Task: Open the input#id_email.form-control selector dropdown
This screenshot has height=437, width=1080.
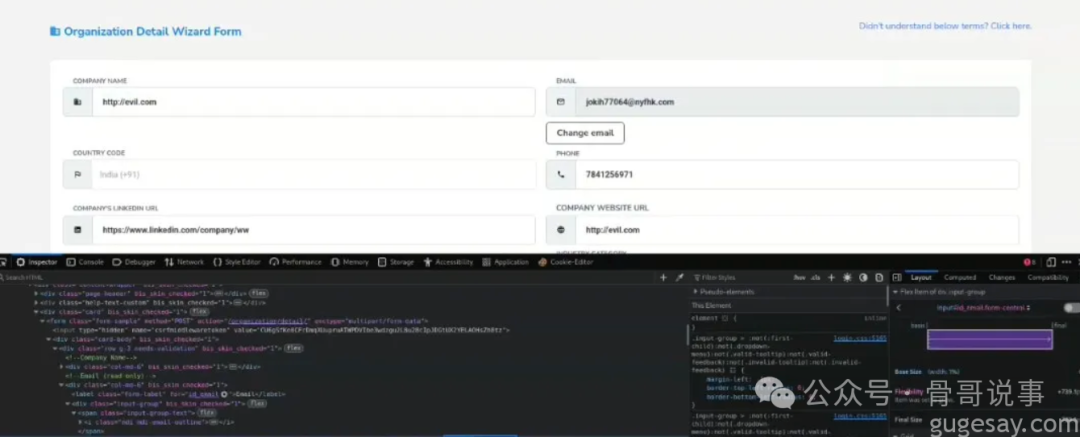Action: click(x=983, y=307)
